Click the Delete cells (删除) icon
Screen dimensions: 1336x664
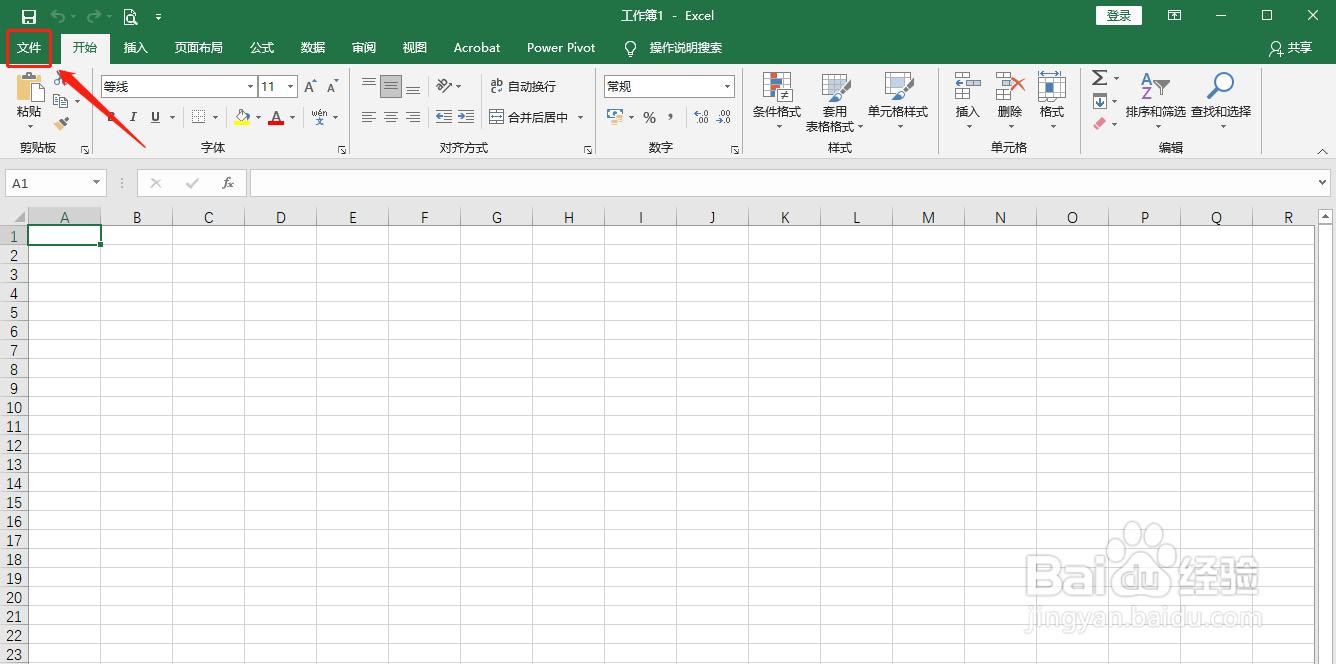1010,86
